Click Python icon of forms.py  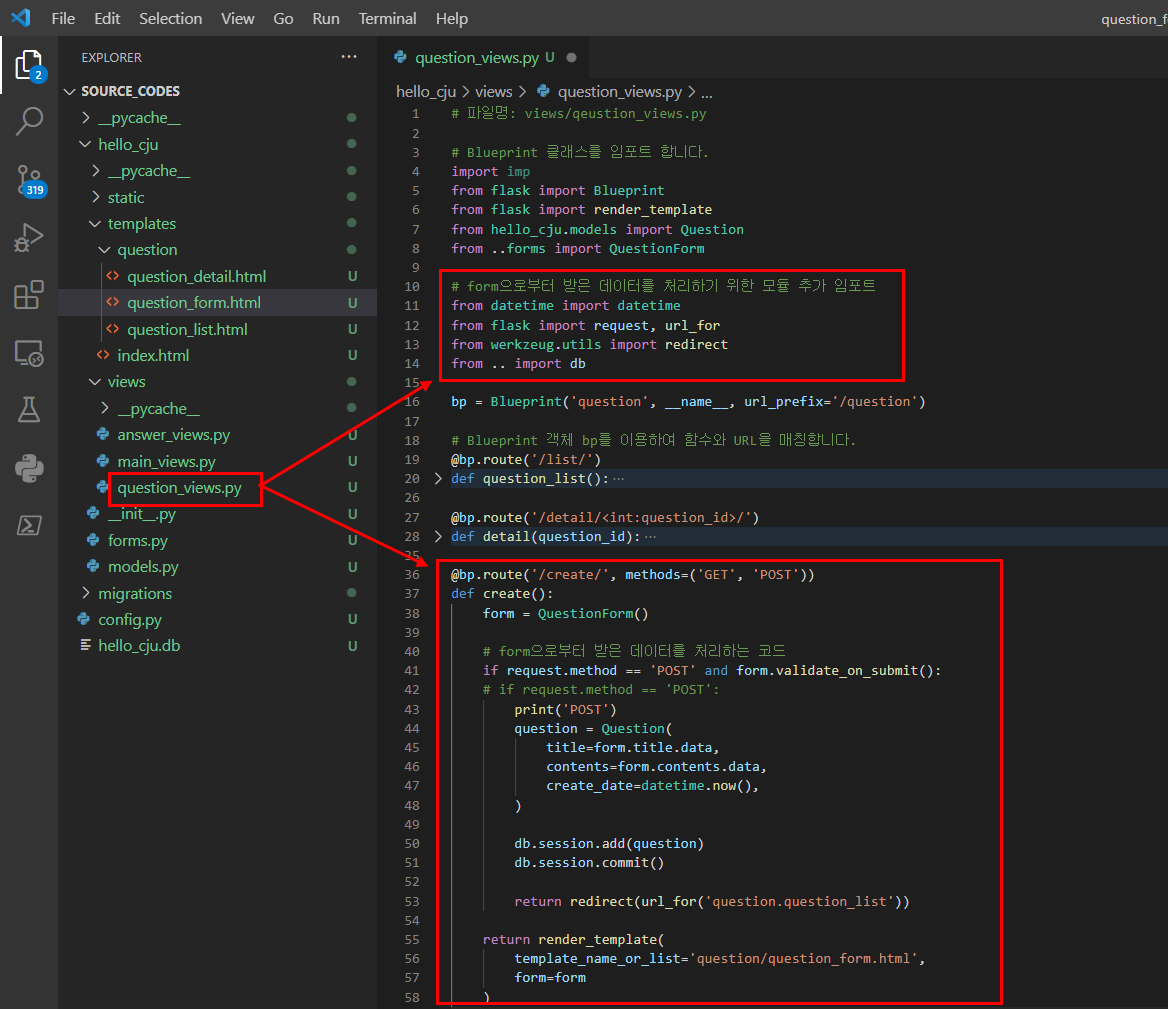[93, 540]
